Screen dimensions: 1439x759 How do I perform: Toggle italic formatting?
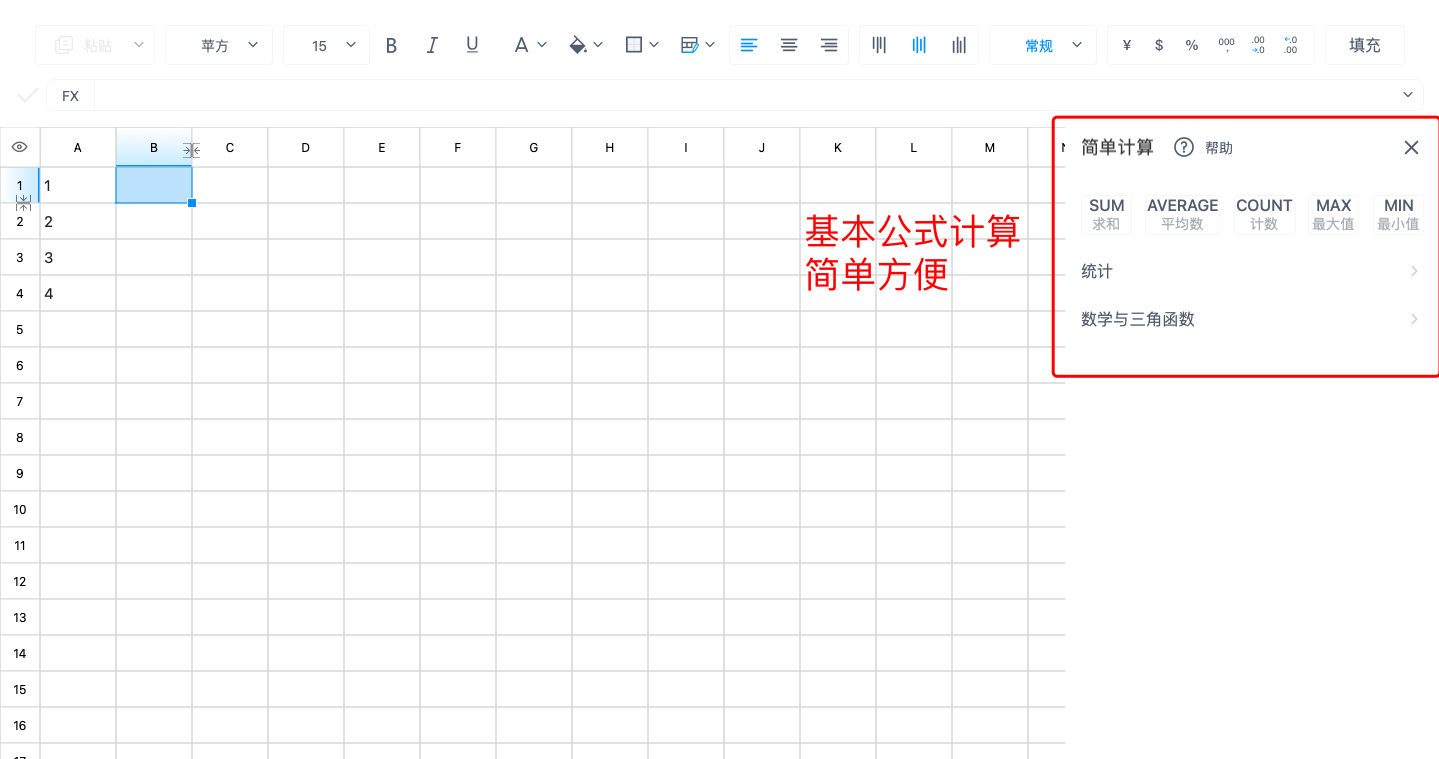click(x=432, y=45)
